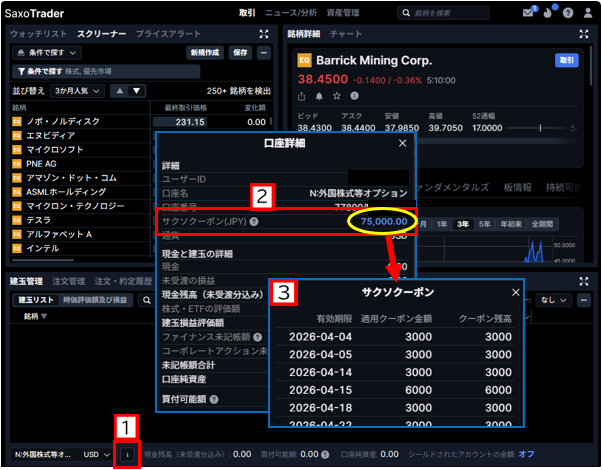The height and width of the screenshot is (470, 603).
Task: Open the N:外国株式等オ... account selector
Action: point(43,455)
